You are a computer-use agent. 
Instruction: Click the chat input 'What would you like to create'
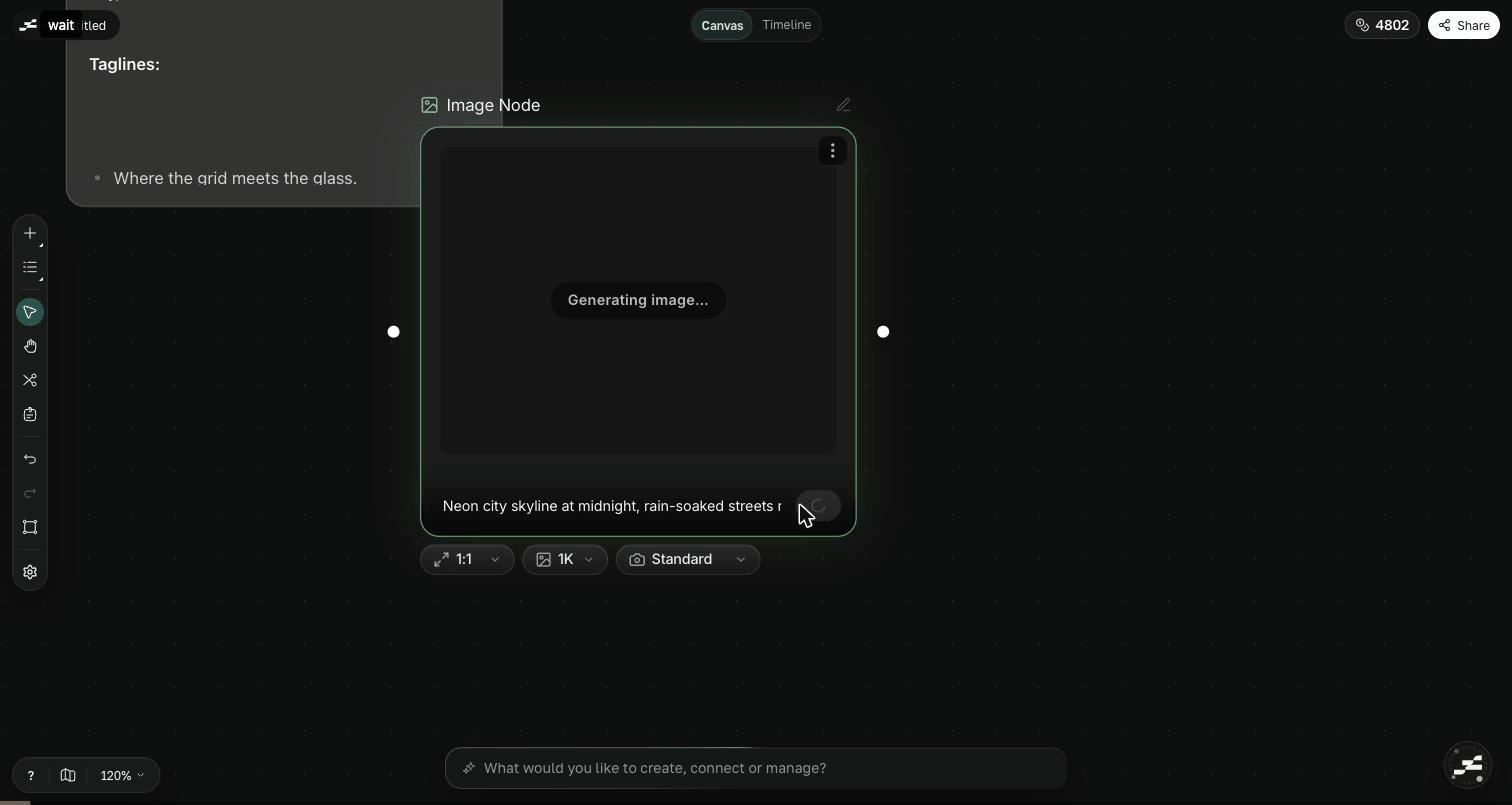click(x=756, y=768)
